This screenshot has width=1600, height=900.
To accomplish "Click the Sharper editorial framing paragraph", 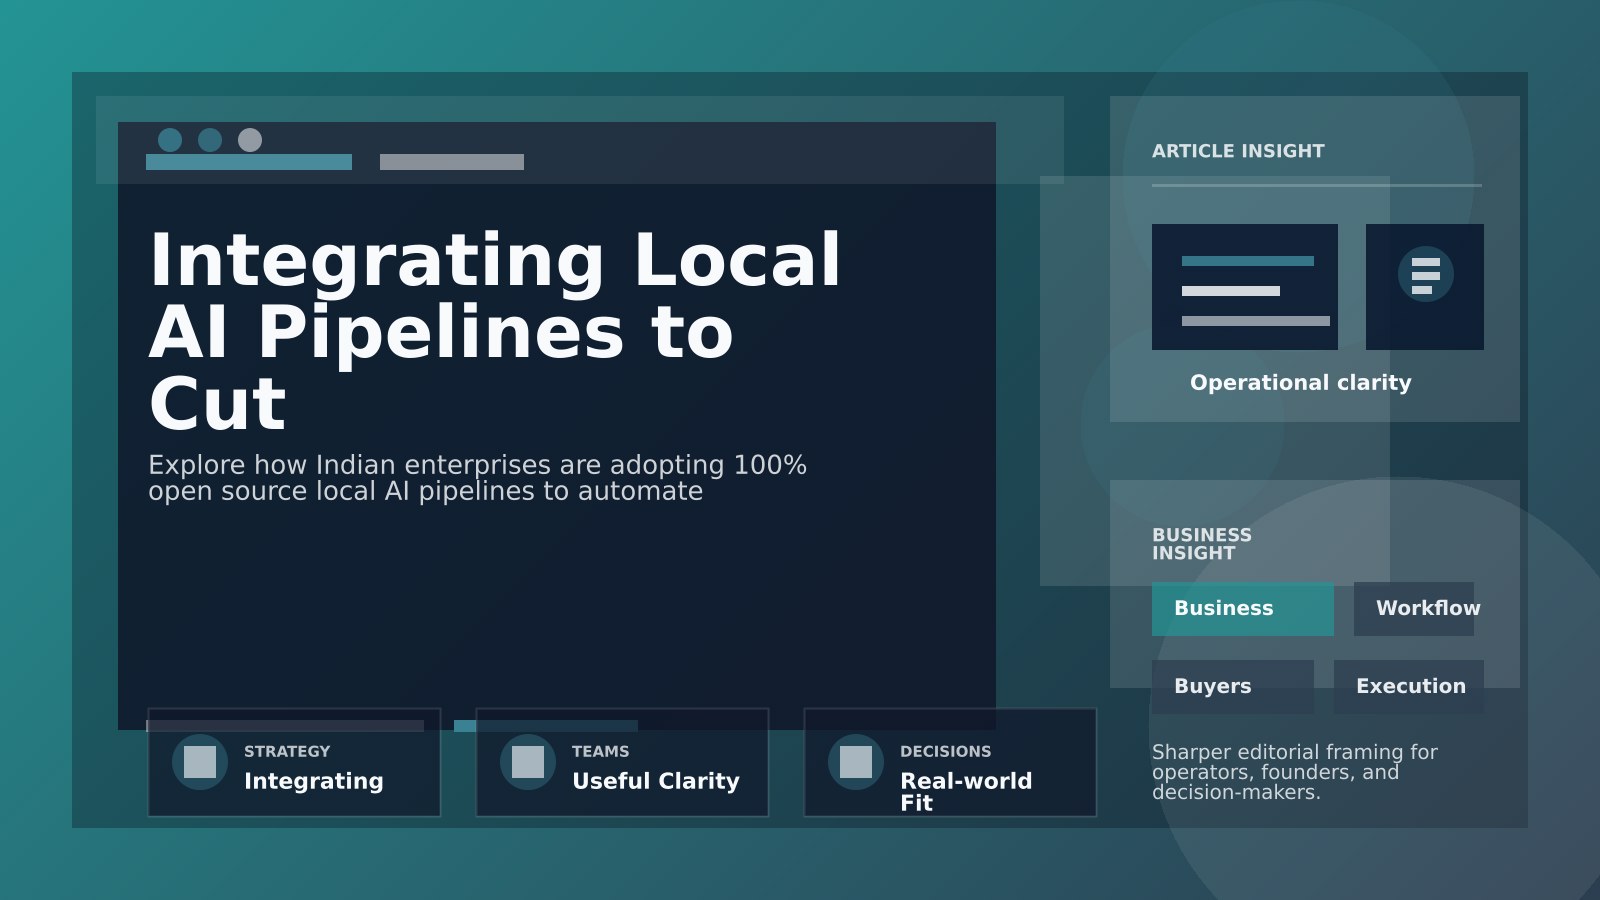I will pyautogui.click(x=1295, y=772).
